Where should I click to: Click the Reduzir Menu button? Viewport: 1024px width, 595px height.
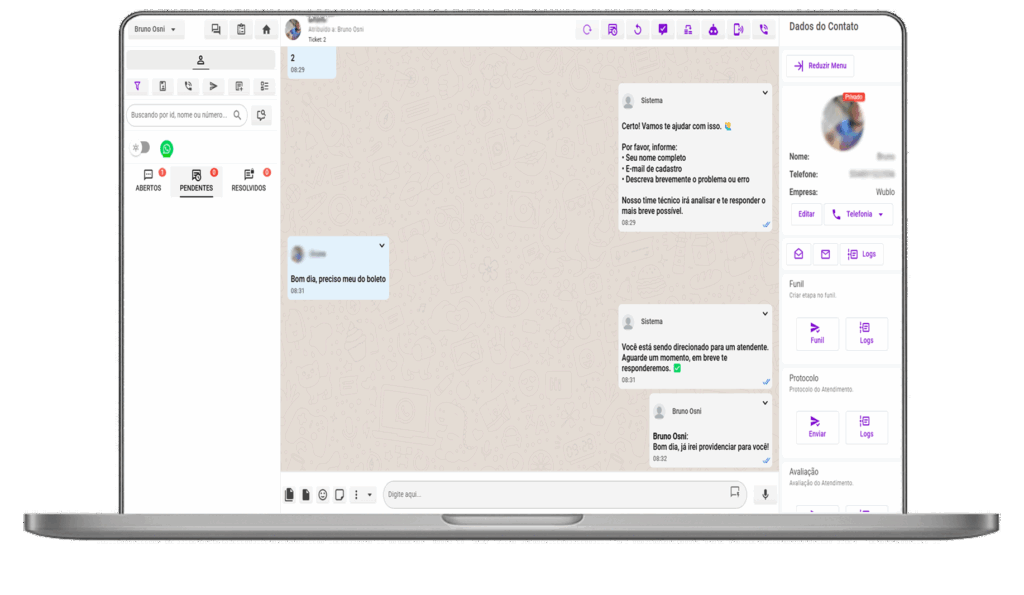(x=820, y=66)
